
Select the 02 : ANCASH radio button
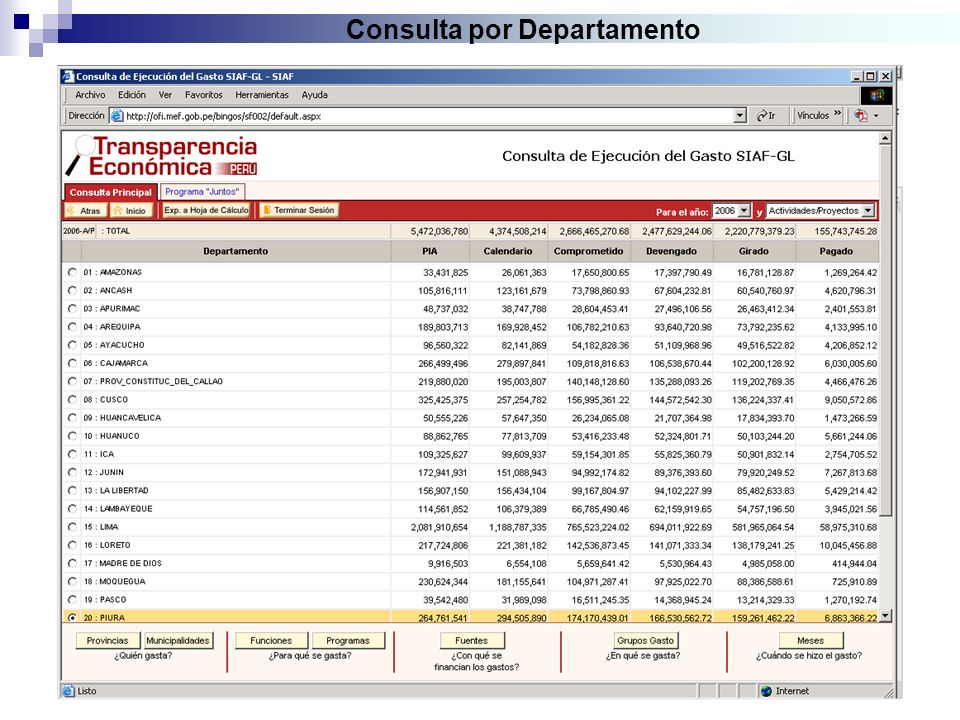click(72, 290)
